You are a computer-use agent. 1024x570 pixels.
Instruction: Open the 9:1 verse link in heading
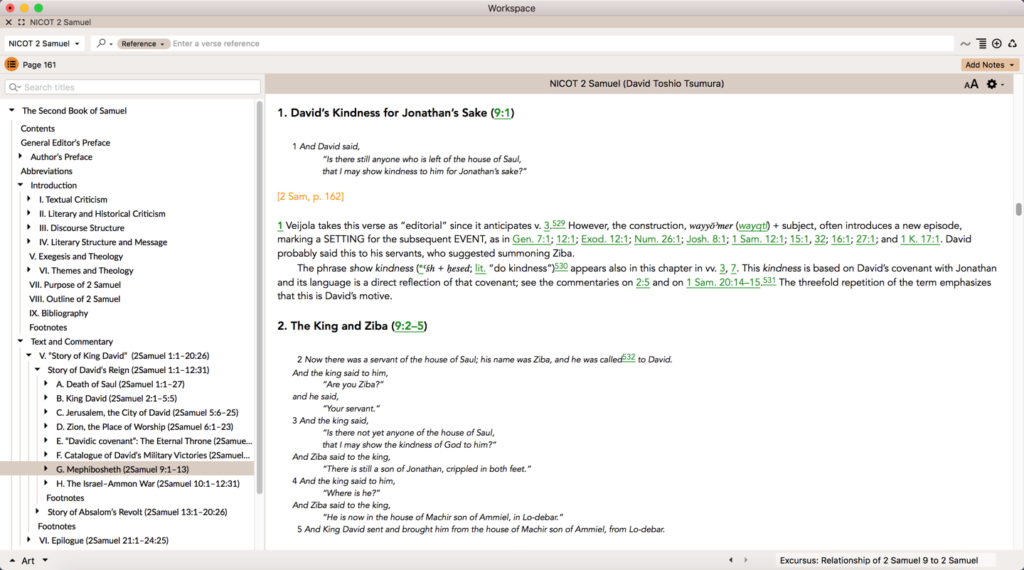pyautogui.click(x=502, y=113)
